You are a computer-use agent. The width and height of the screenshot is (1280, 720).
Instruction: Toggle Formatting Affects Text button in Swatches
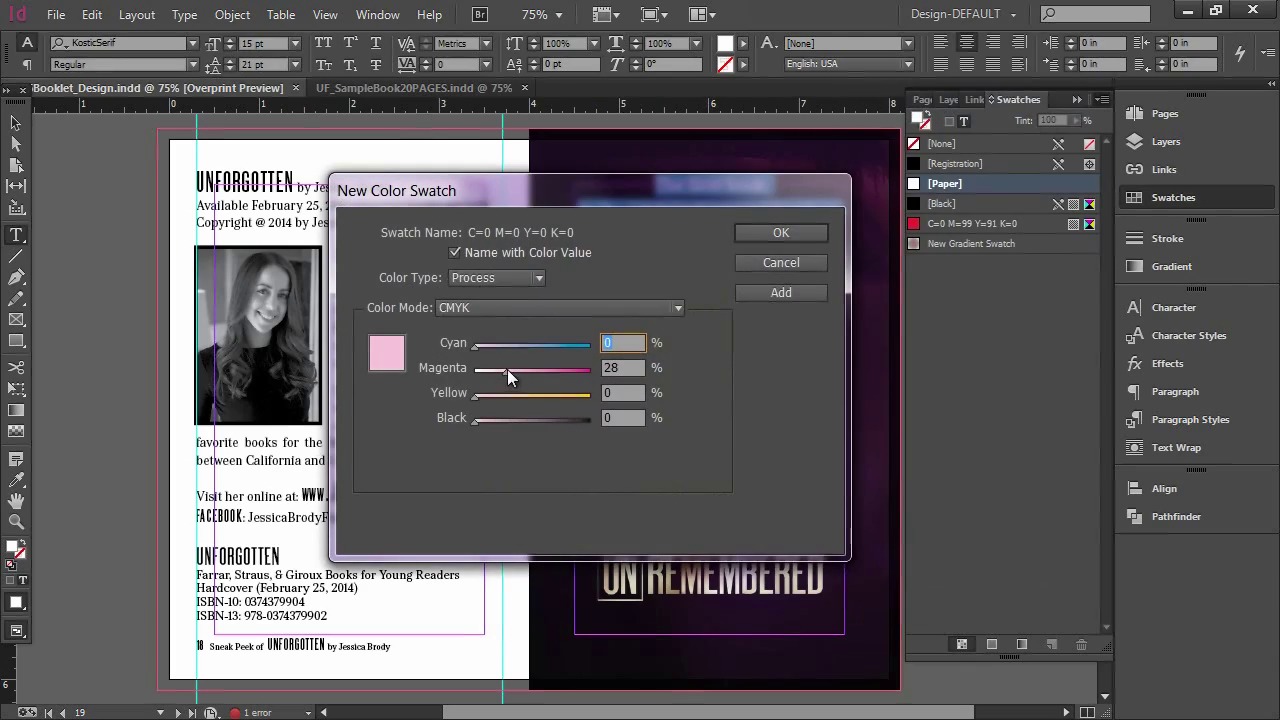click(964, 121)
